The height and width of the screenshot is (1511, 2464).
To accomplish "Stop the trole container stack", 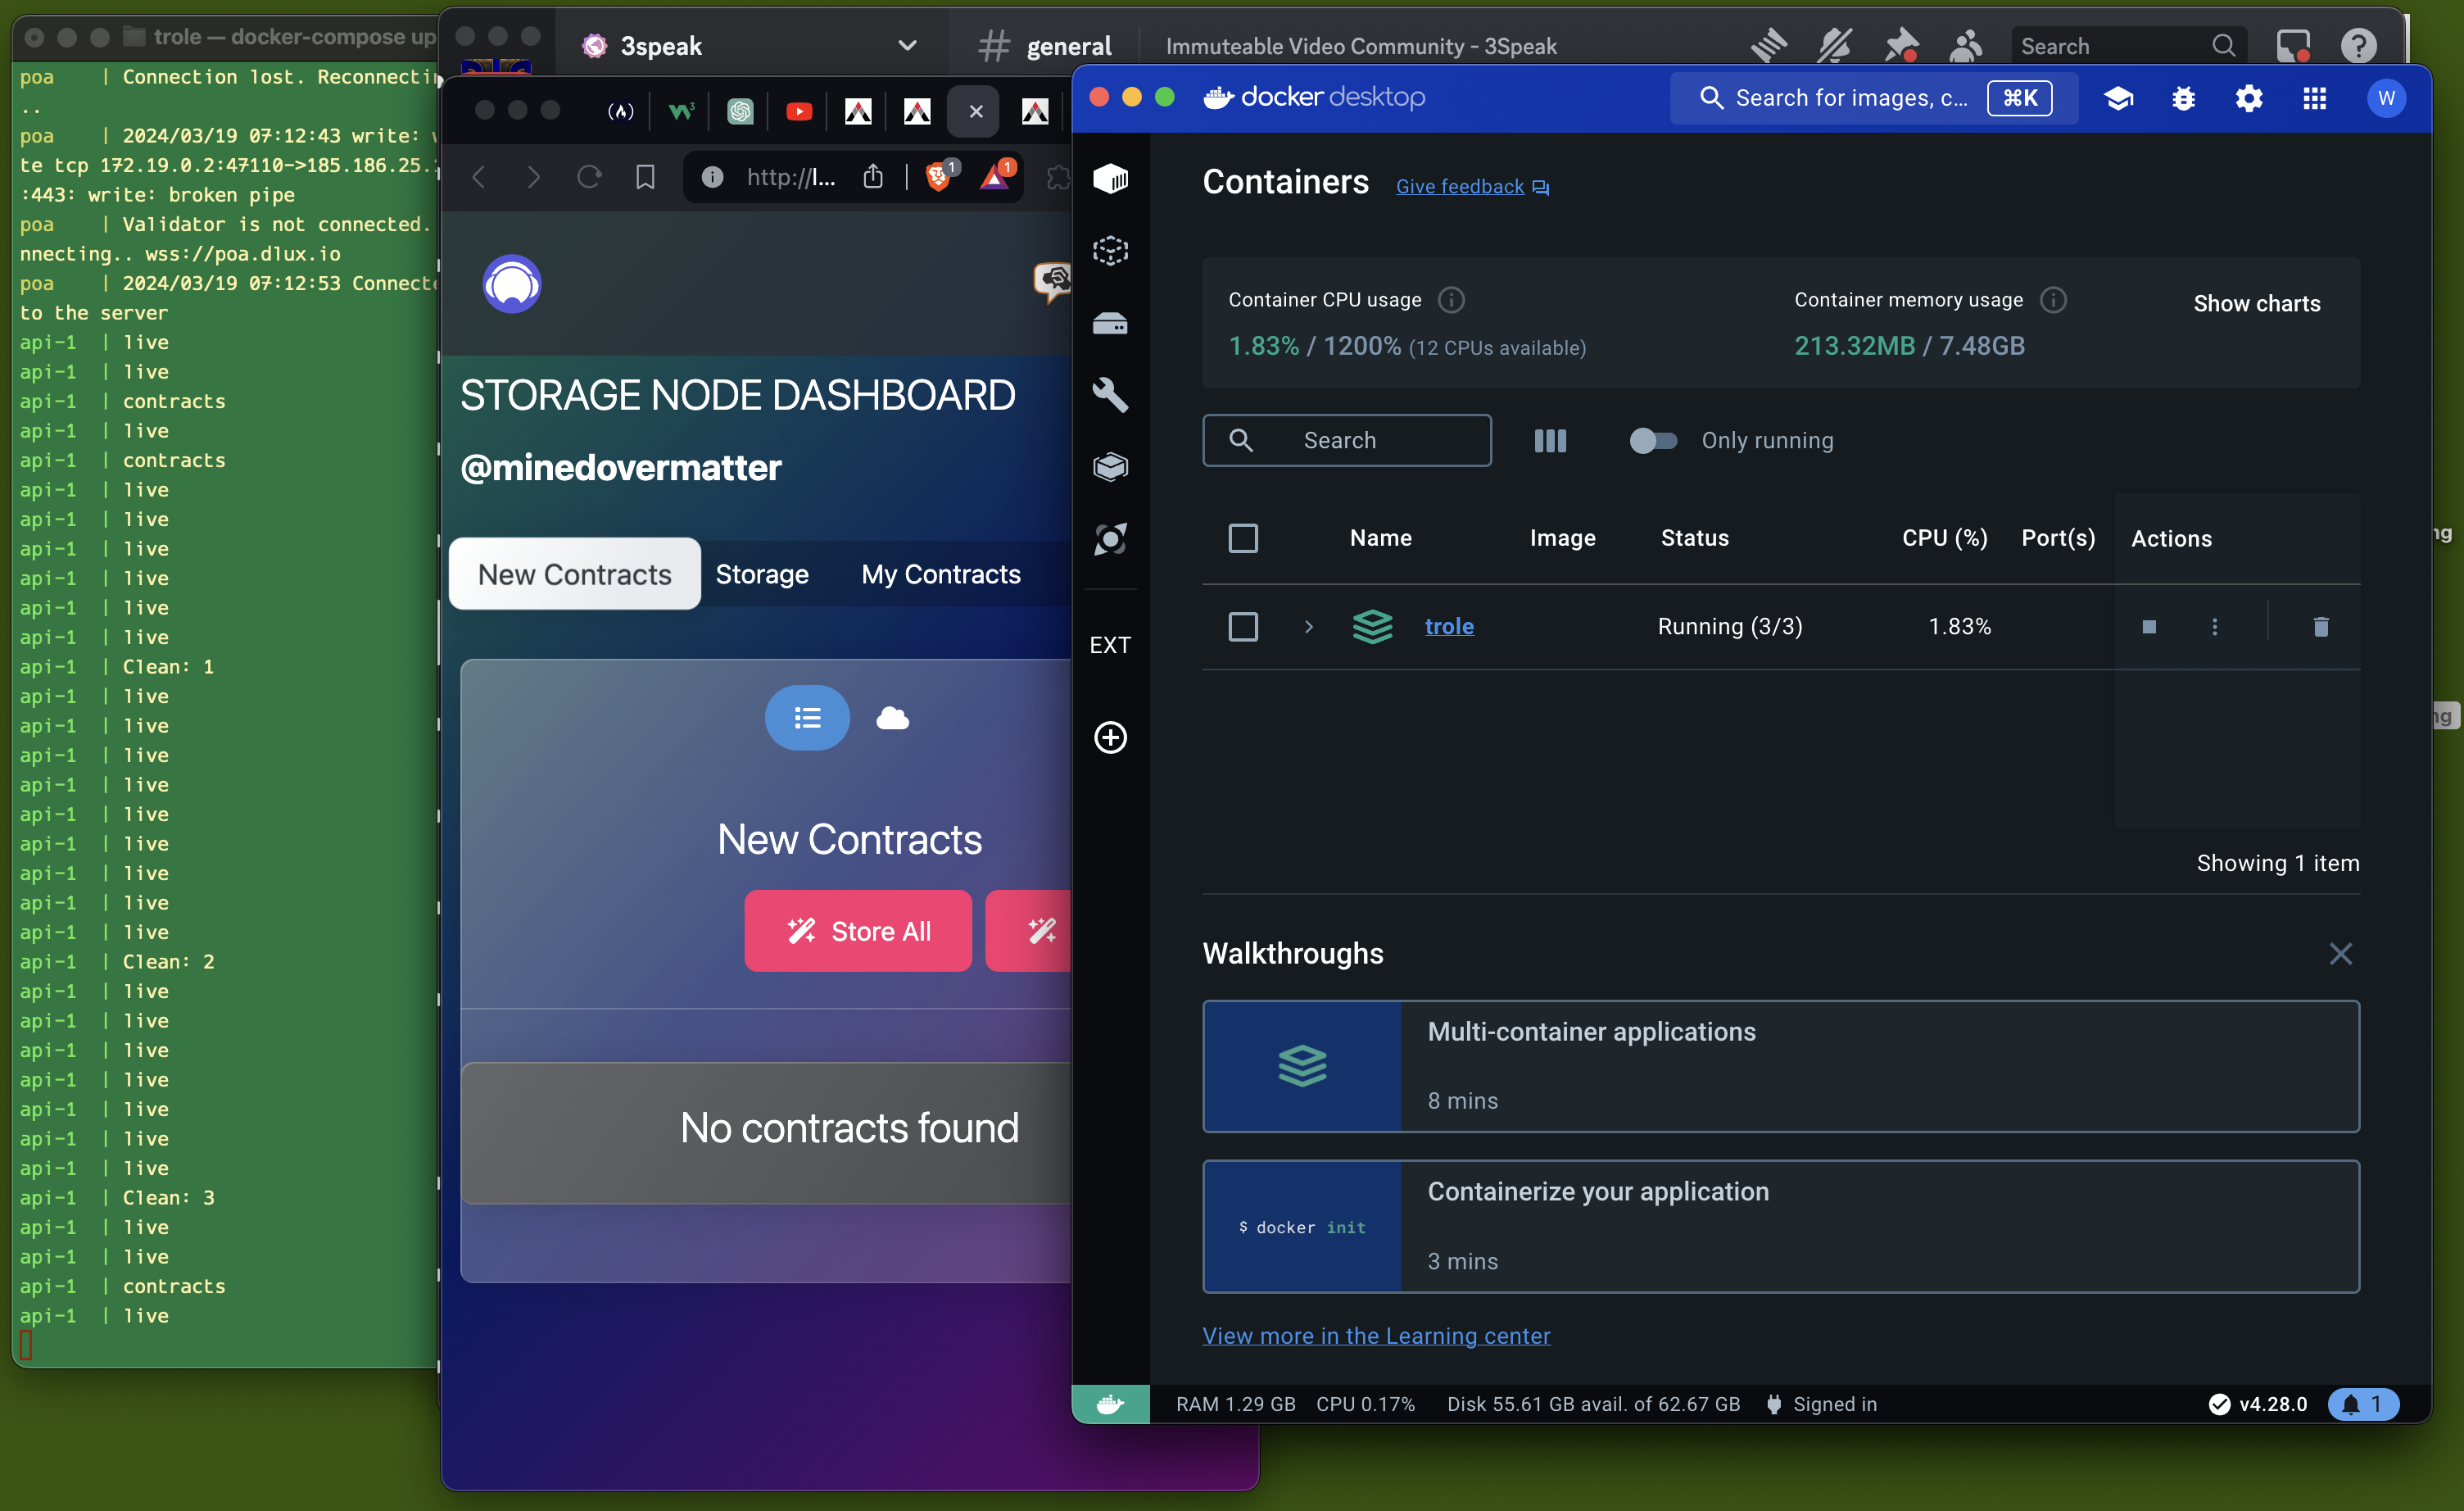I will 2149,627.
